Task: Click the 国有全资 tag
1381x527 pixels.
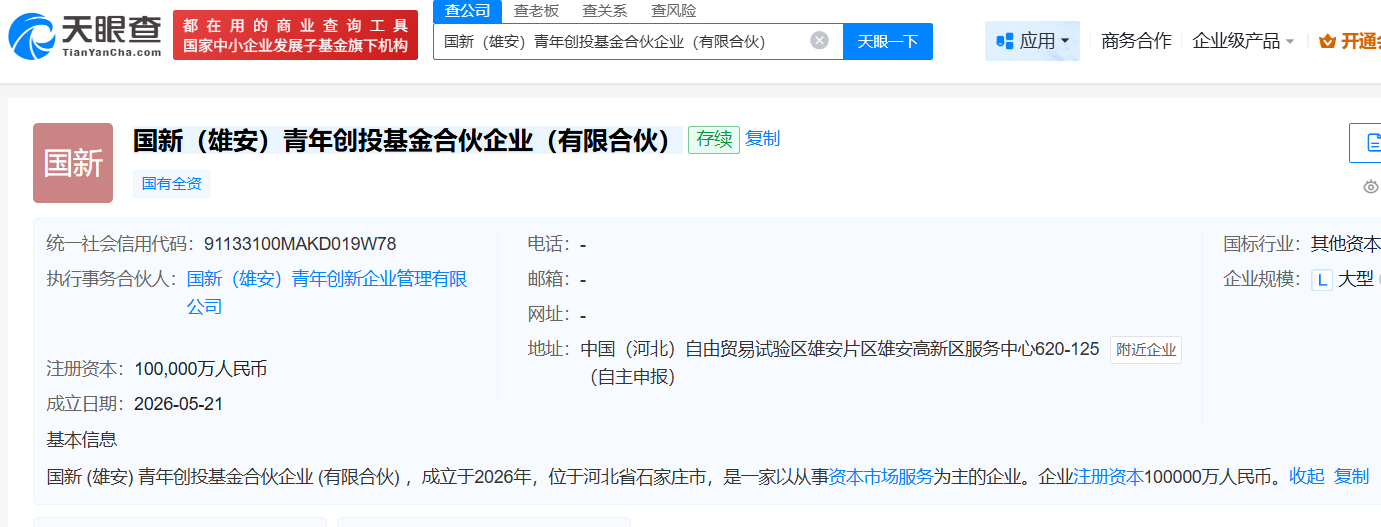Action: [172, 183]
